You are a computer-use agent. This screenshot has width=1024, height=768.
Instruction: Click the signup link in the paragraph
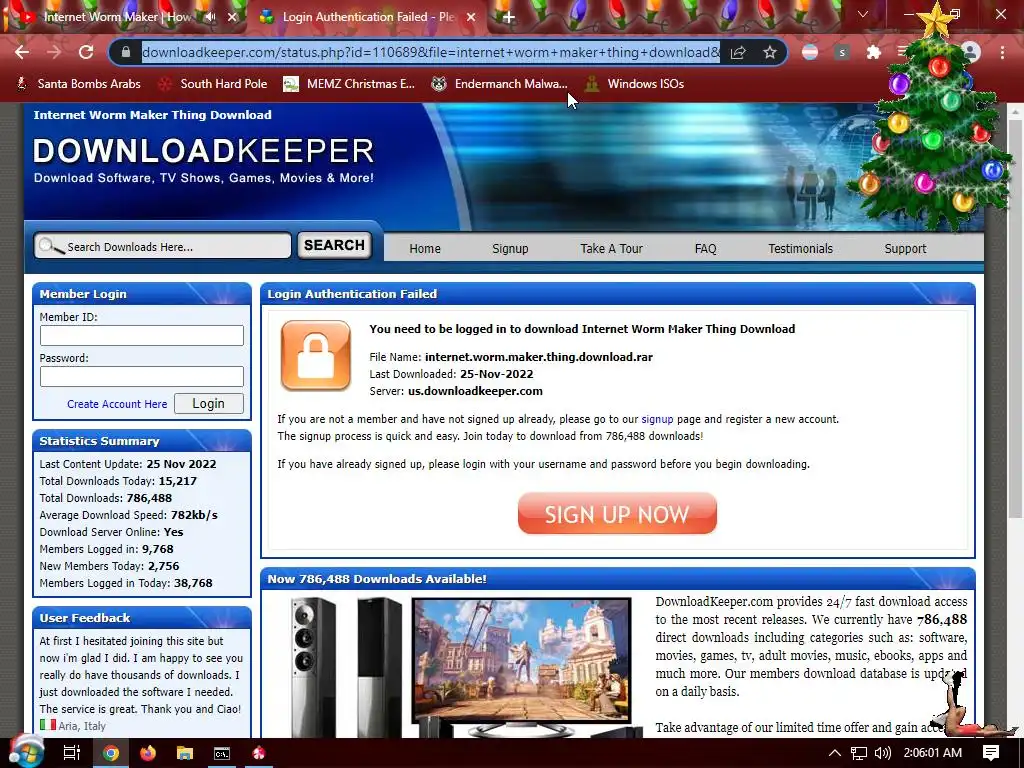(x=657, y=419)
